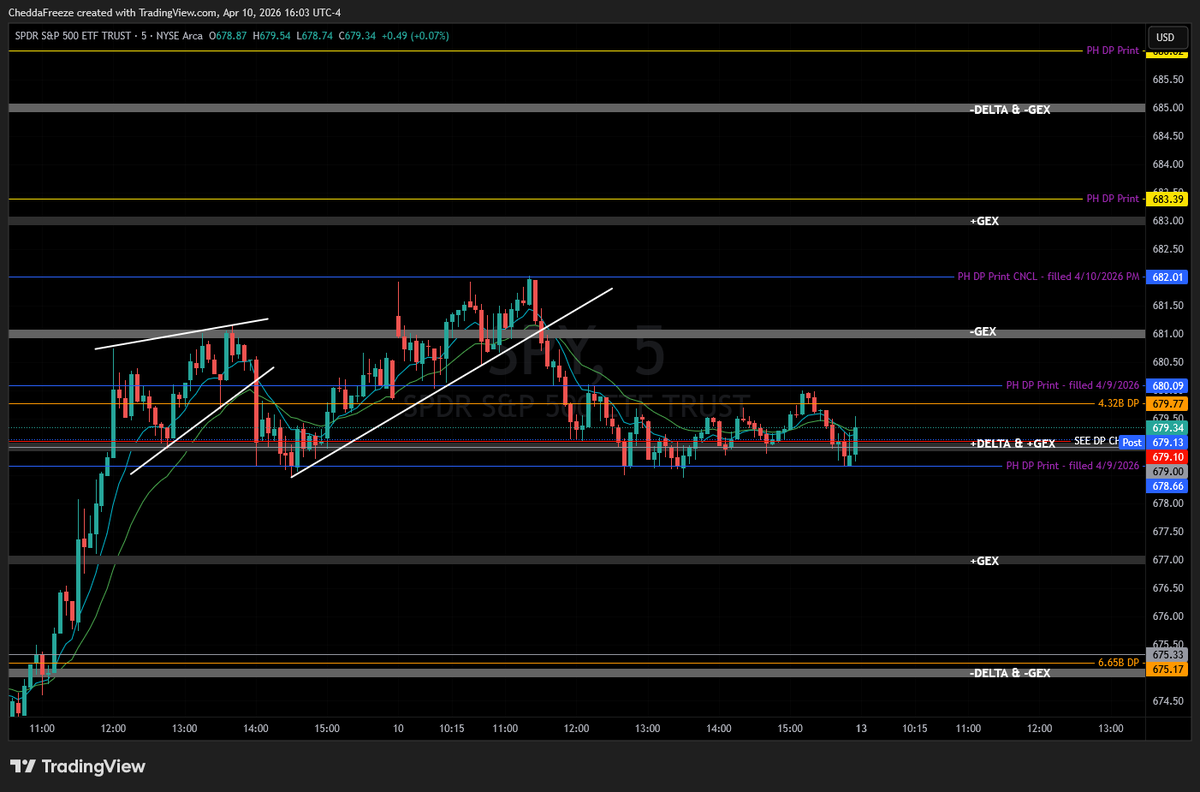Click the date label 13 on the time axis

861,729
